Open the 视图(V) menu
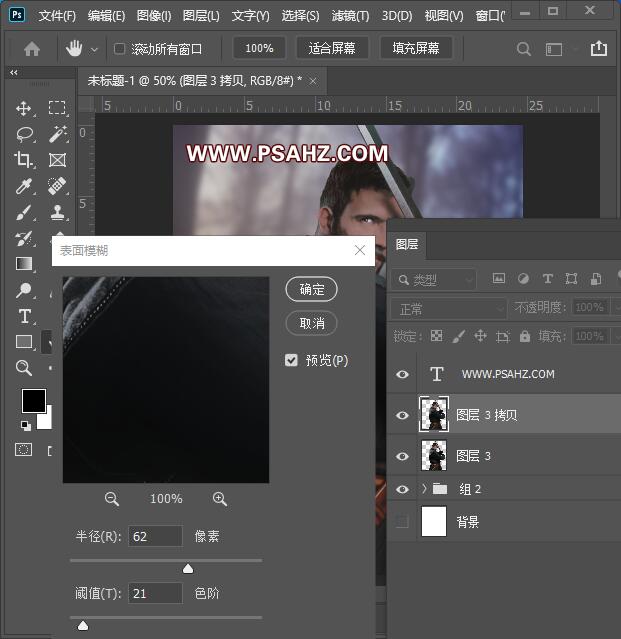This screenshot has height=639, width=621. tap(444, 16)
